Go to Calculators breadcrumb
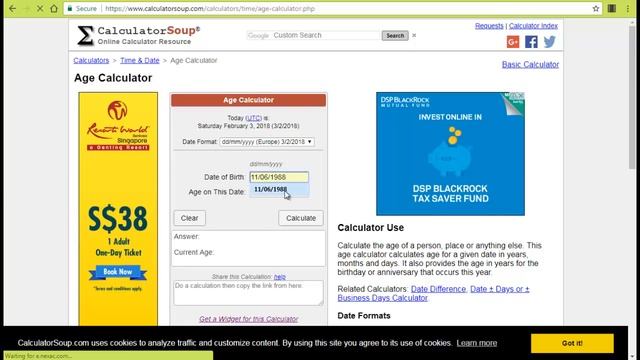Screen dimensions: 640x360 point(91,60)
